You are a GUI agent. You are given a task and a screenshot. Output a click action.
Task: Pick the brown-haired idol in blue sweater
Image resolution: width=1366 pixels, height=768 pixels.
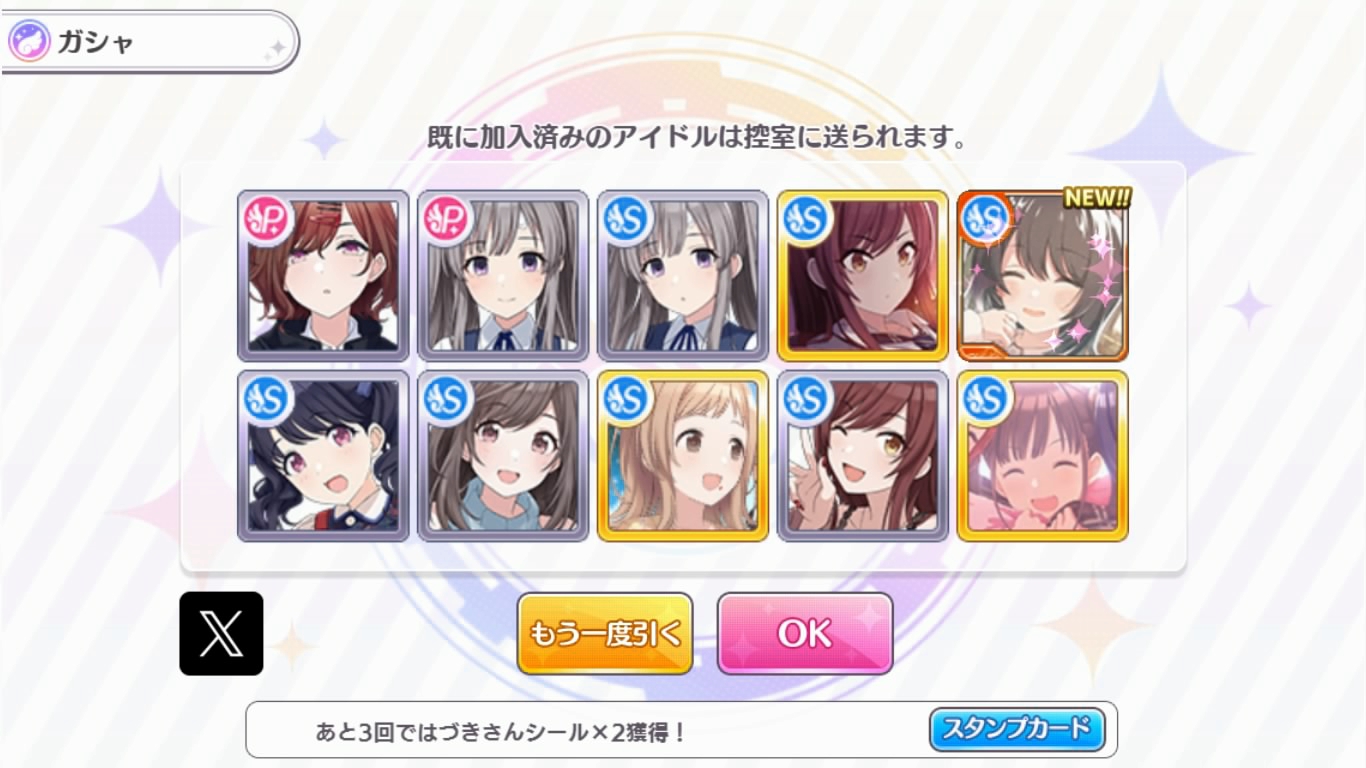pos(503,456)
